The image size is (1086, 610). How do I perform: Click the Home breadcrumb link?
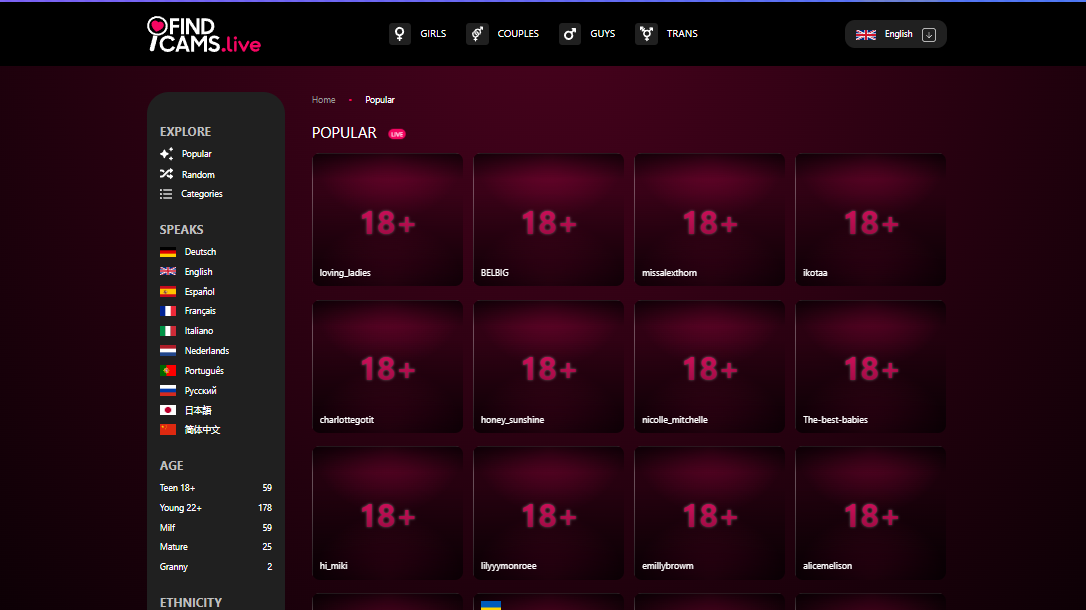323,99
